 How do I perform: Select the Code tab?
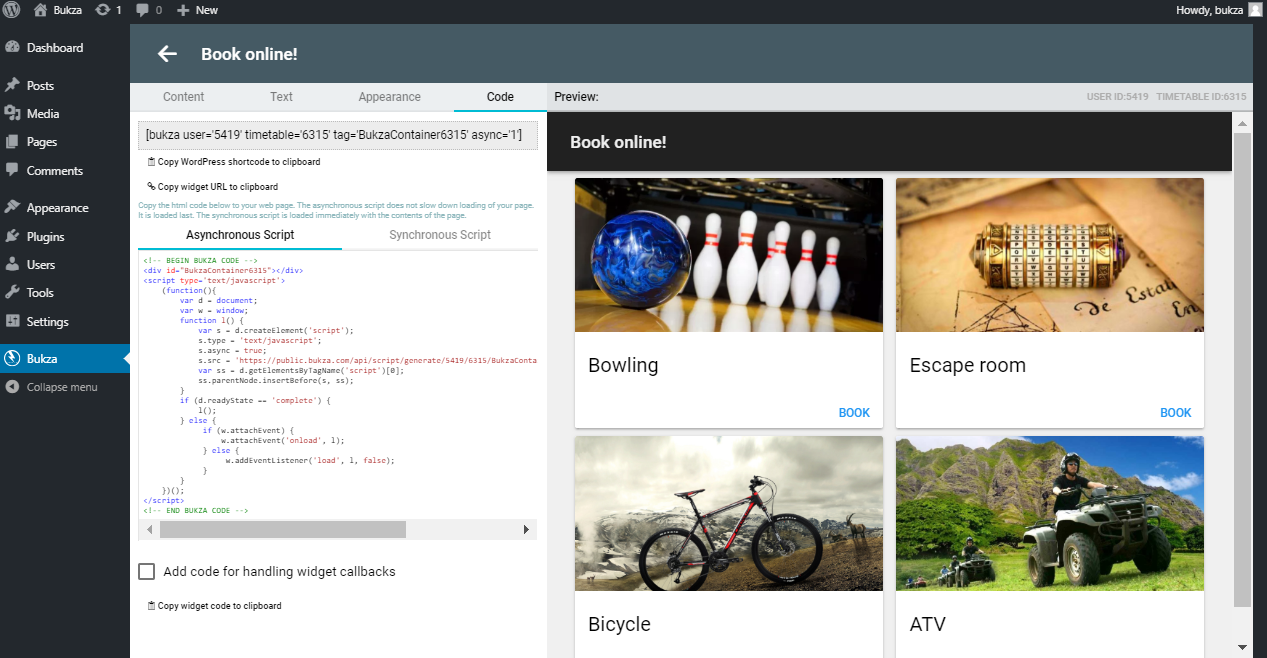click(x=500, y=97)
